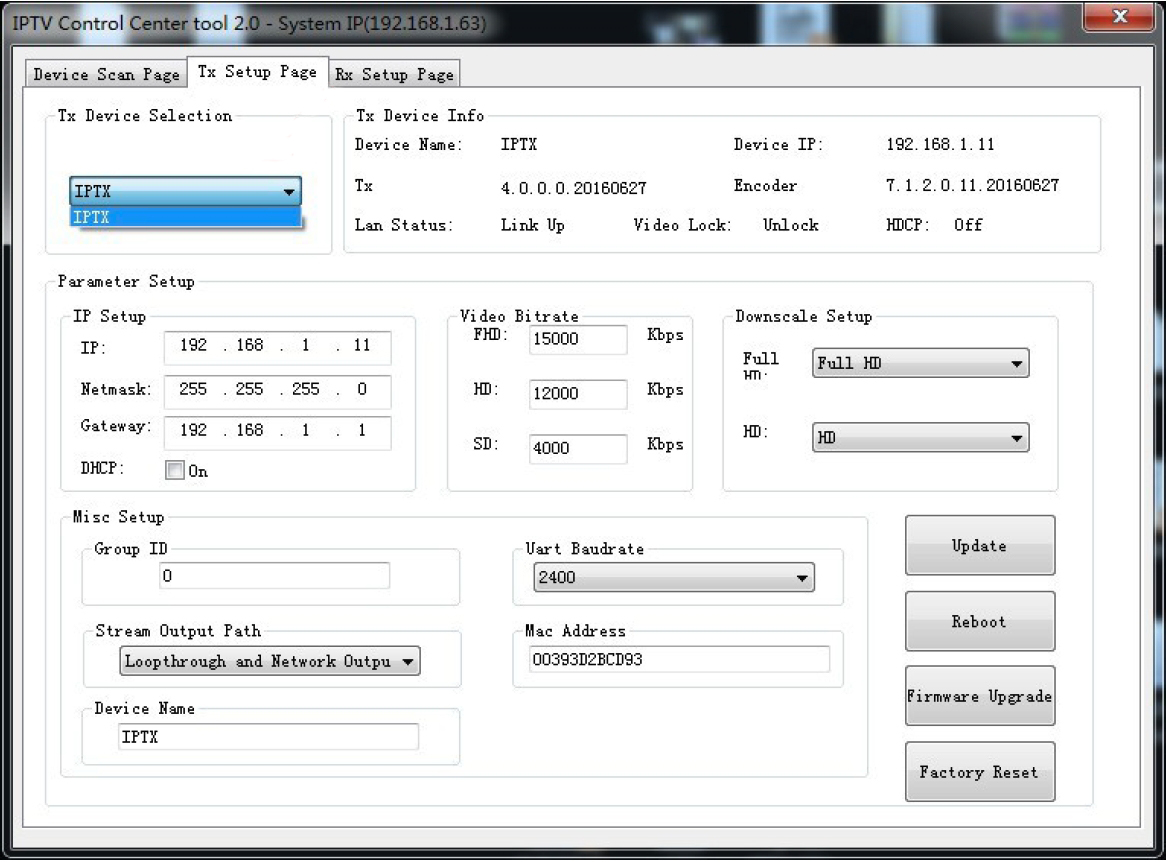
Task: Select the Tx Setup Page tab
Action: click(x=256, y=72)
